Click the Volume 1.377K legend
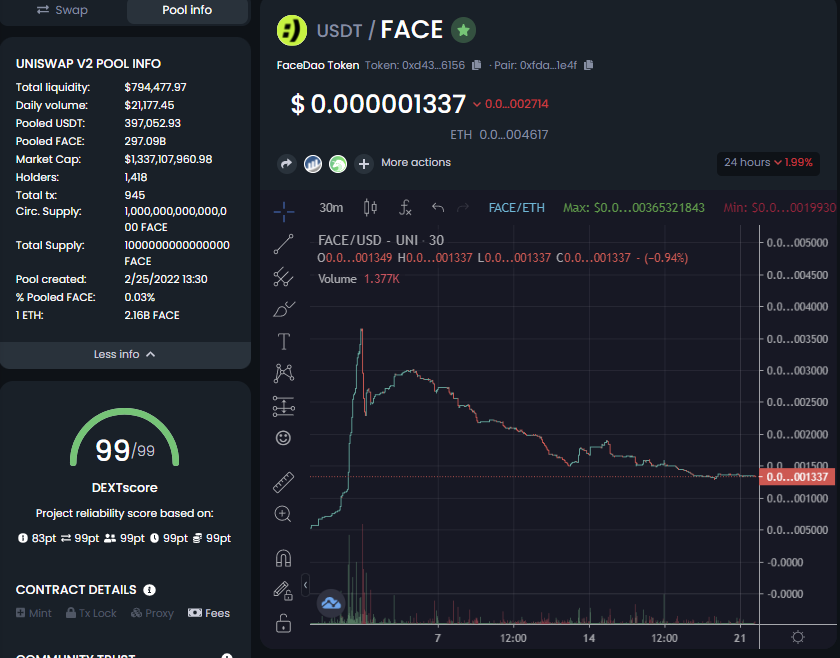 coord(358,279)
